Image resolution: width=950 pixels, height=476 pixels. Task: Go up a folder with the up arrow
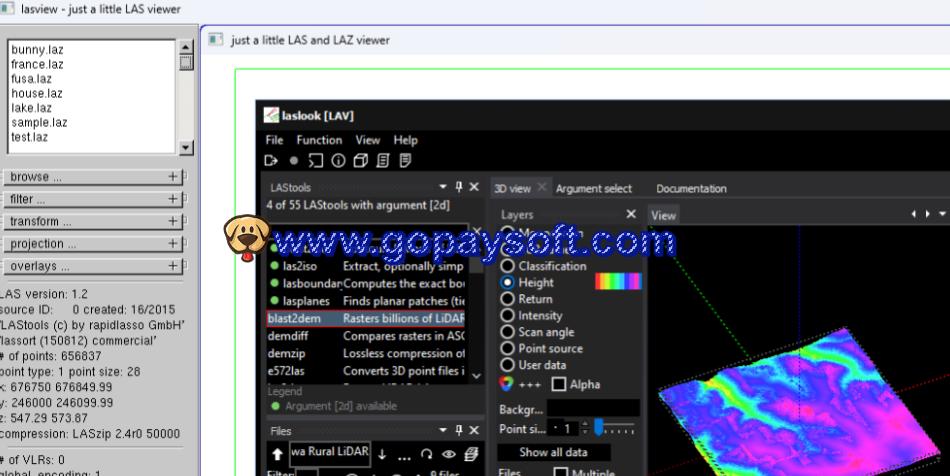click(277, 455)
